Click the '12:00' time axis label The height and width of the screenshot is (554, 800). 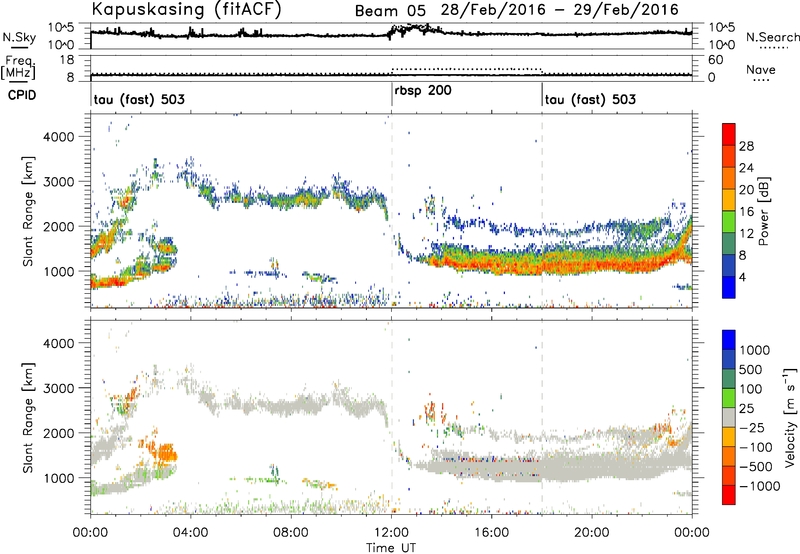[x=391, y=533]
